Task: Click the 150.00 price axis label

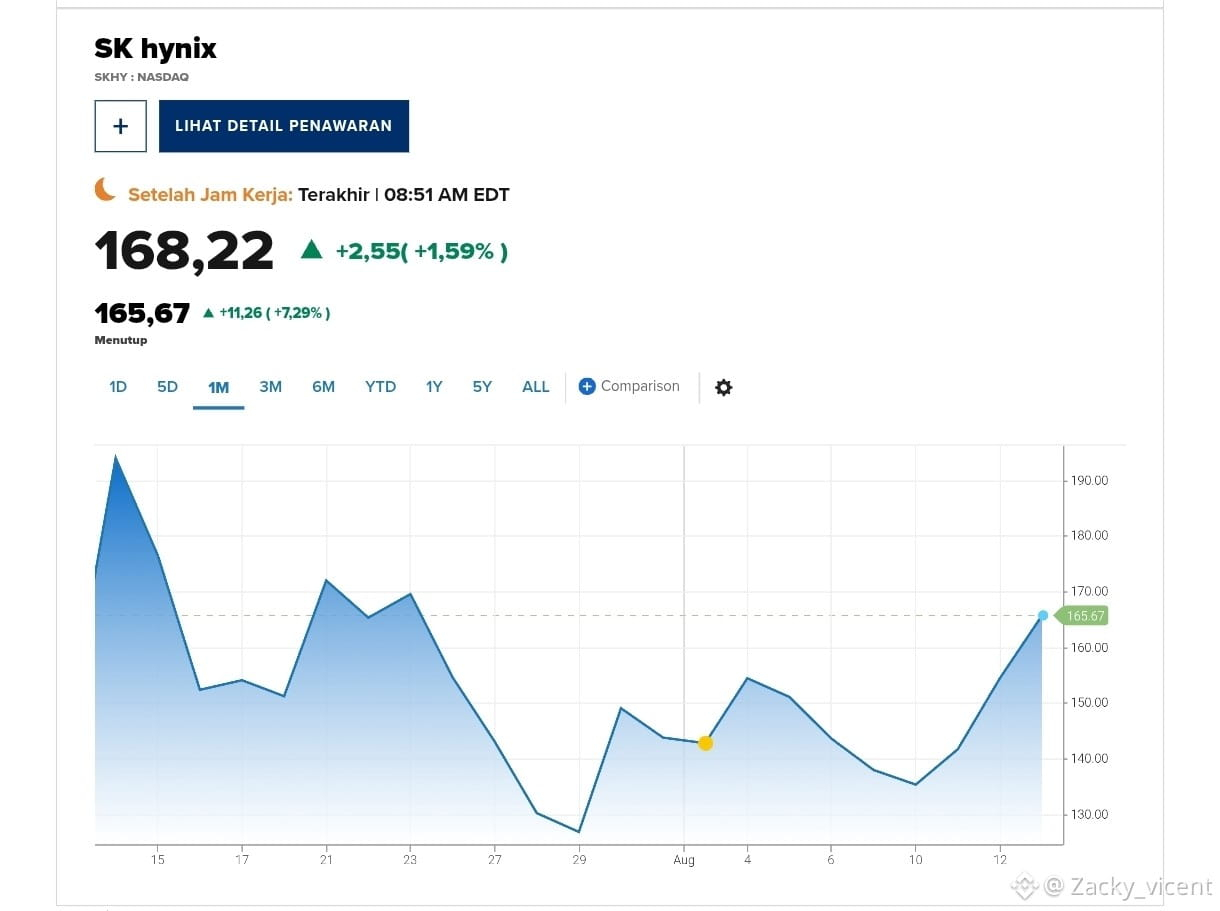Action: [x=1089, y=703]
